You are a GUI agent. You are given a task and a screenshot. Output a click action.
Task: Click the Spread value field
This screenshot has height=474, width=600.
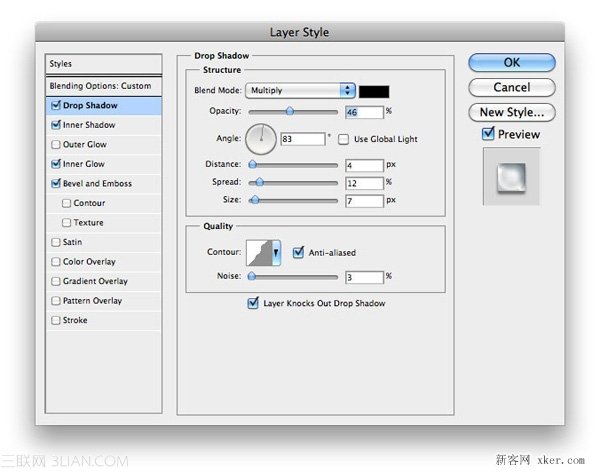[x=364, y=183]
